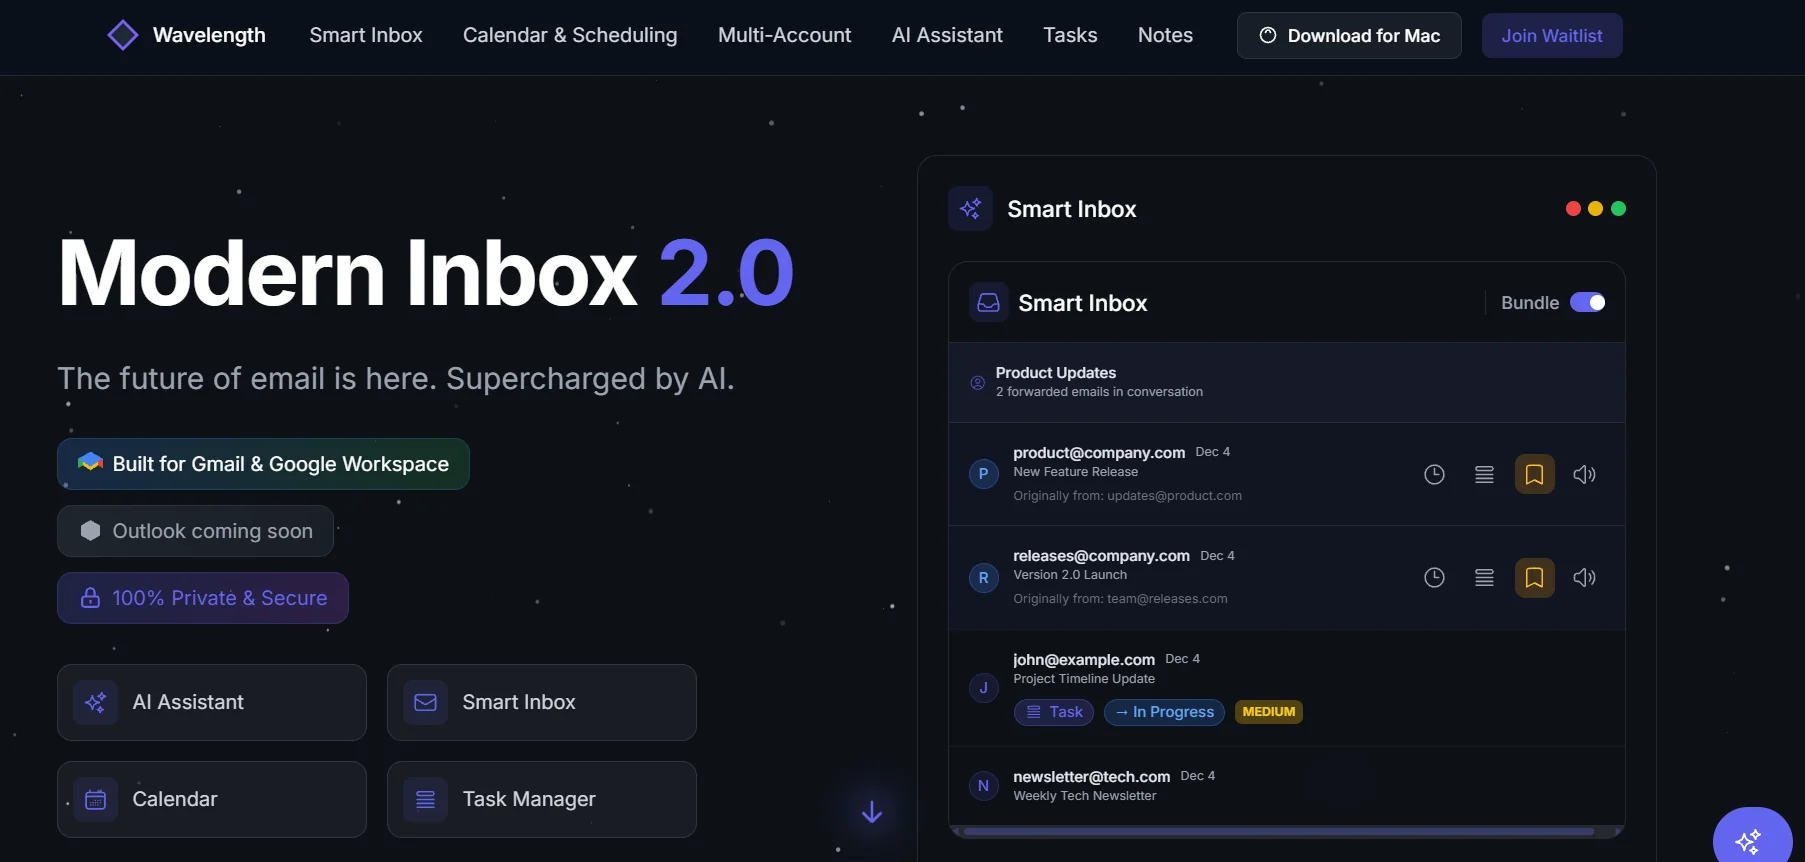Screen dimensions: 1805x862
Task: Click the speaker icon on releases@company.com email
Action: pyautogui.click(x=1584, y=578)
